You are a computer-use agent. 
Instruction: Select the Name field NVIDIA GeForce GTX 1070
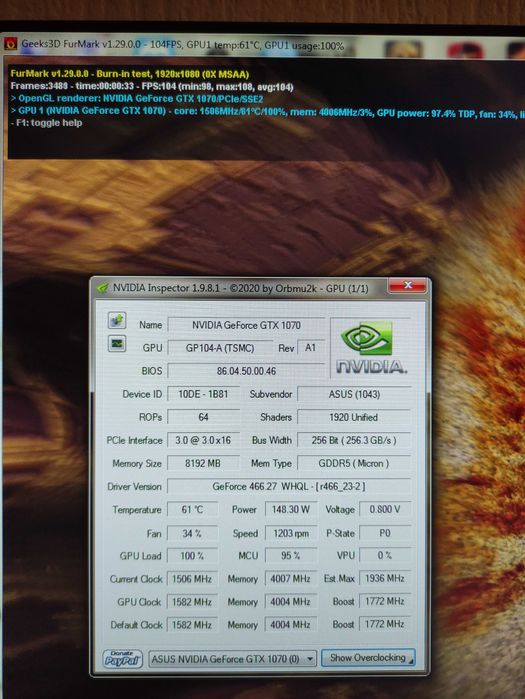tap(246, 325)
